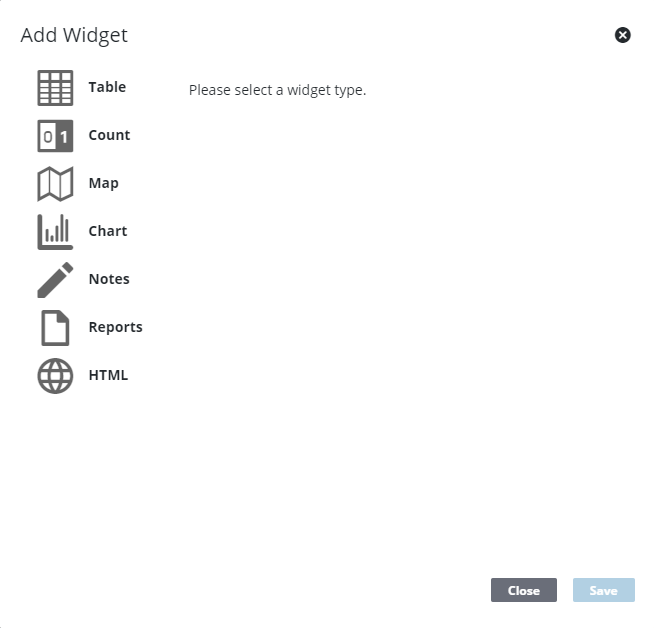
Task: Choose the HTML globe icon
Action: pos(55,376)
